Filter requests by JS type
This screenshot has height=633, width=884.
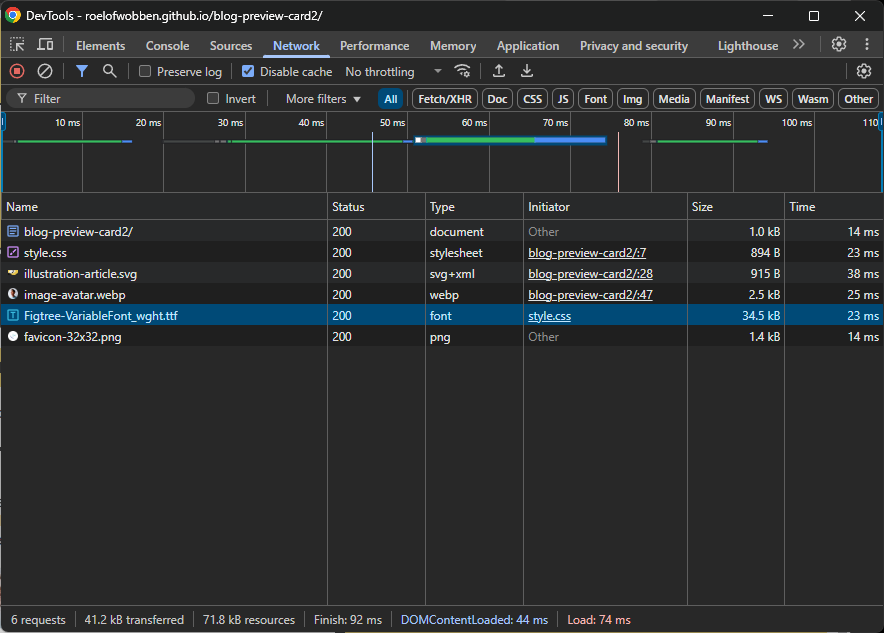pyautogui.click(x=563, y=99)
